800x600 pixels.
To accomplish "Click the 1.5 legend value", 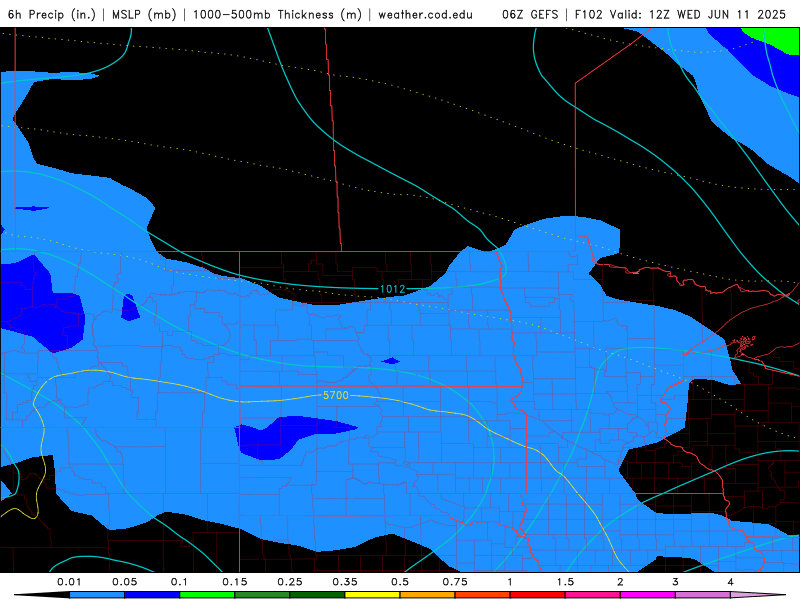I will [565, 582].
